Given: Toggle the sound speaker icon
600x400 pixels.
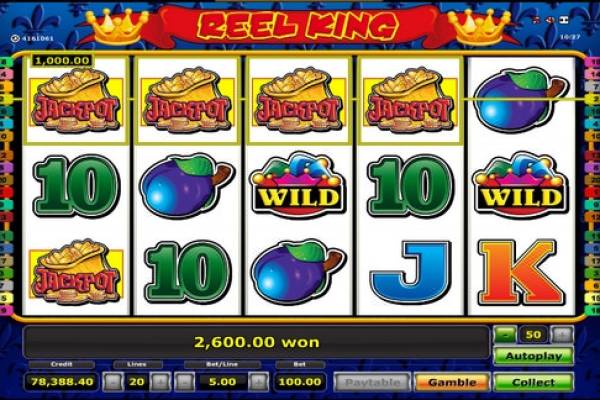Looking at the screenshot, I should pyautogui.click(x=550, y=20).
